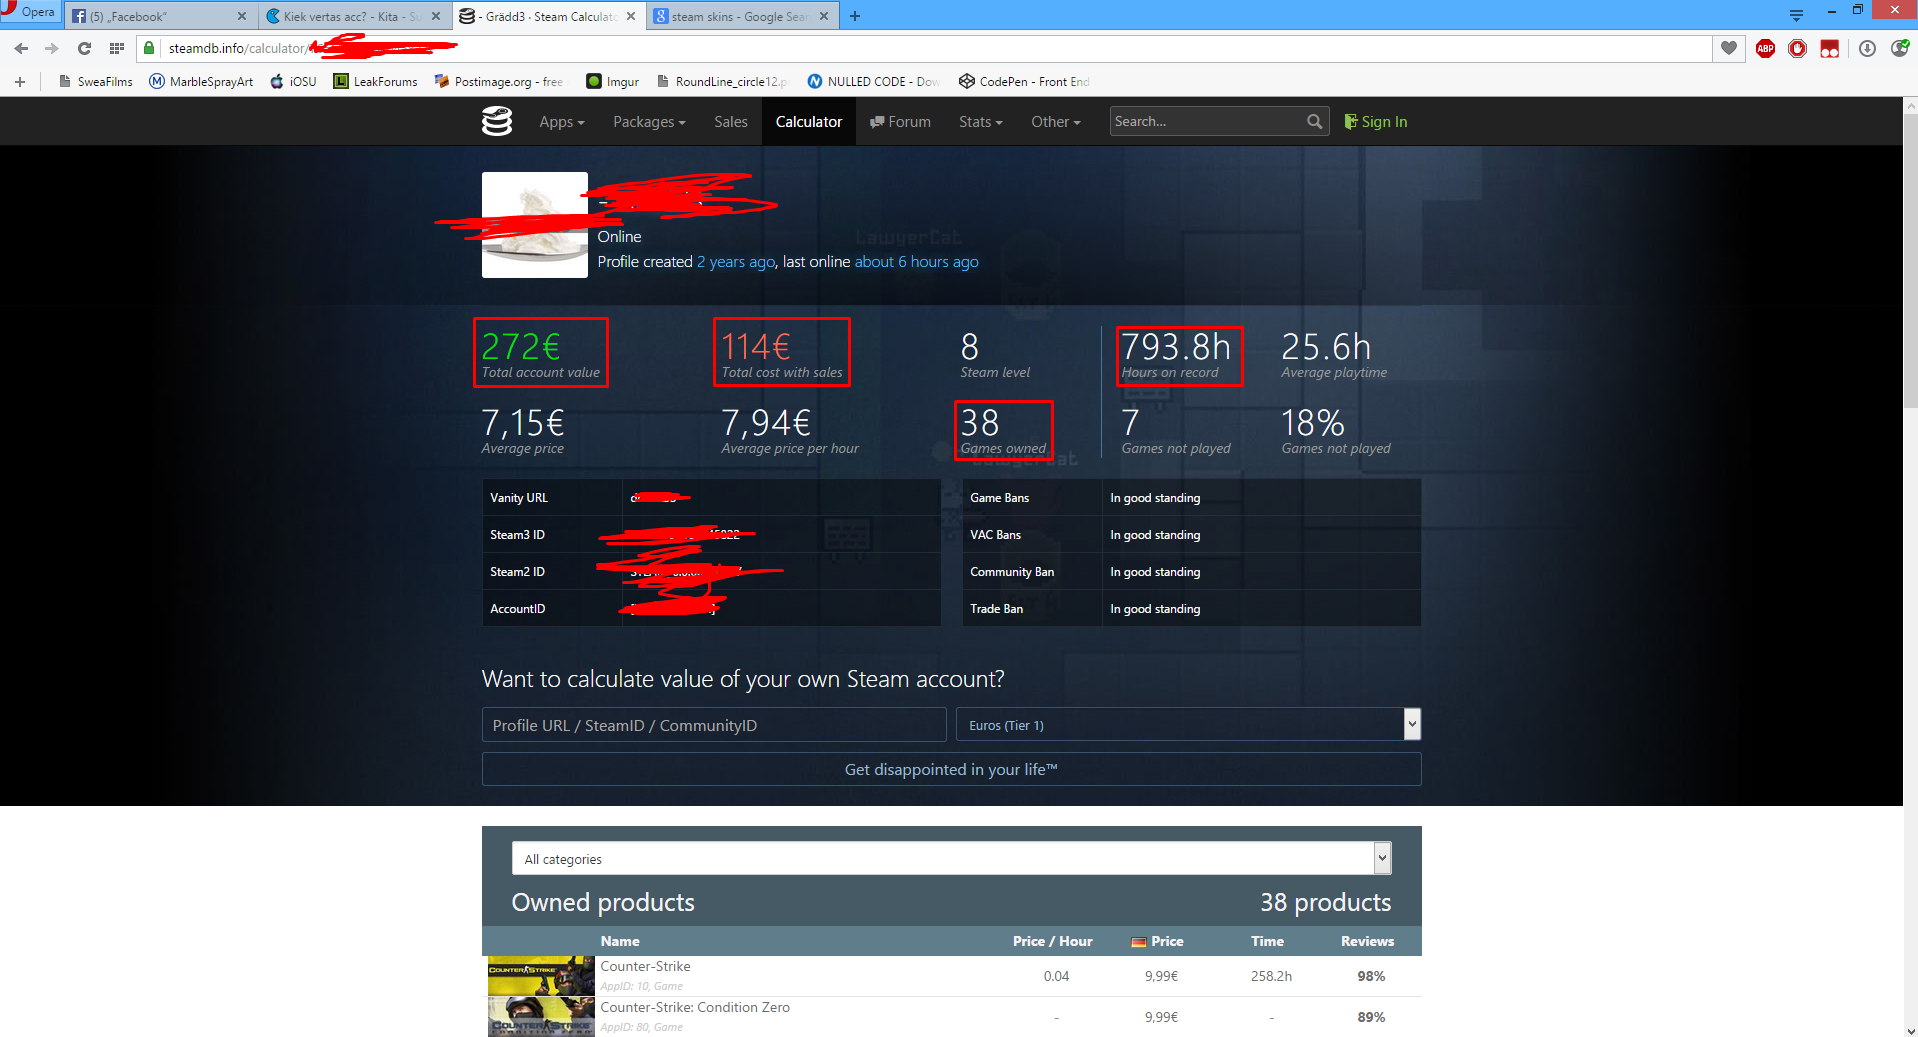This screenshot has height=1037, width=1918.
Task: Open the red two-circle extension icon
Action: 1829,48
